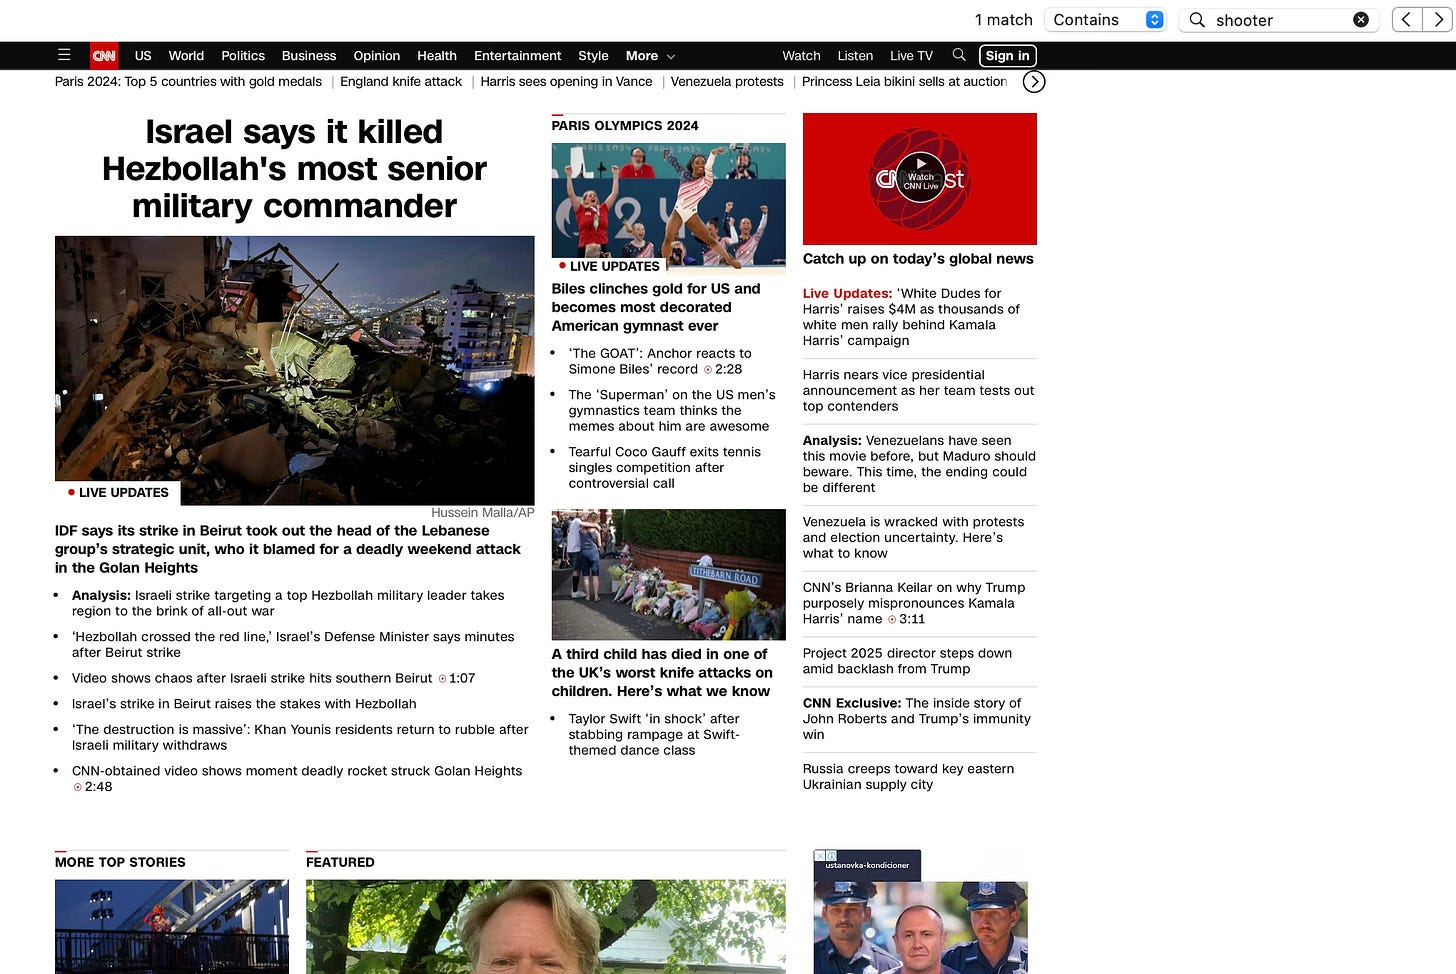Open the Health section

437,56
